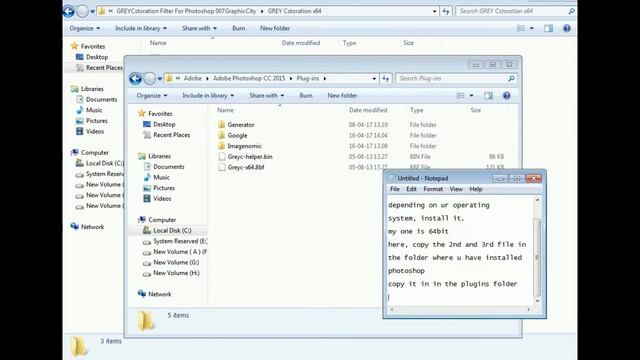Click Google folder icon
Viewport: 640px width, 360px height.
coord(222,135)
